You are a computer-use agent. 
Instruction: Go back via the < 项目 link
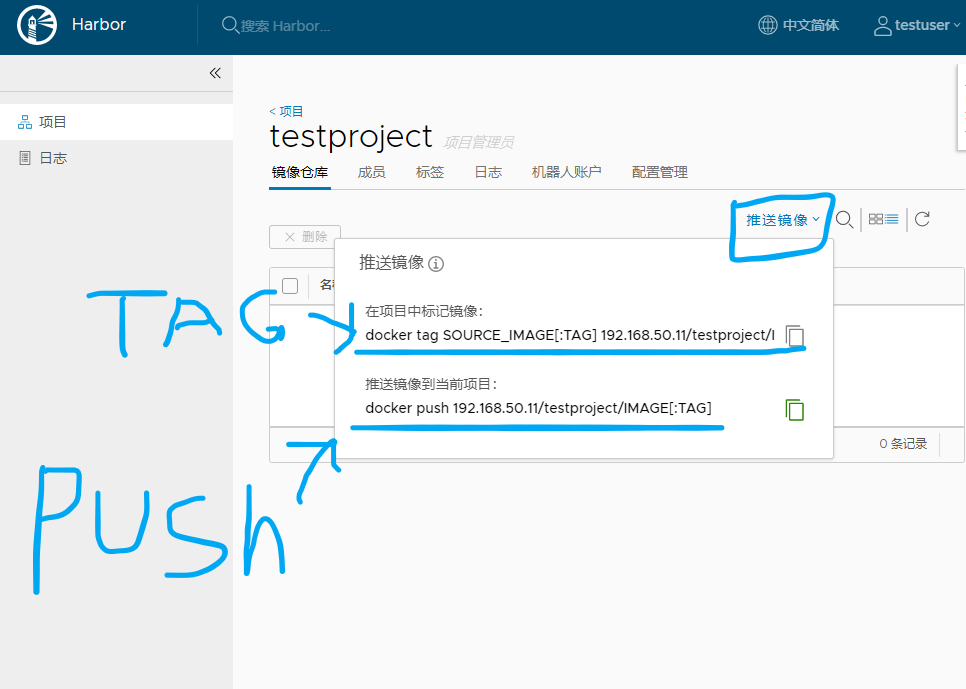point(286,112)
